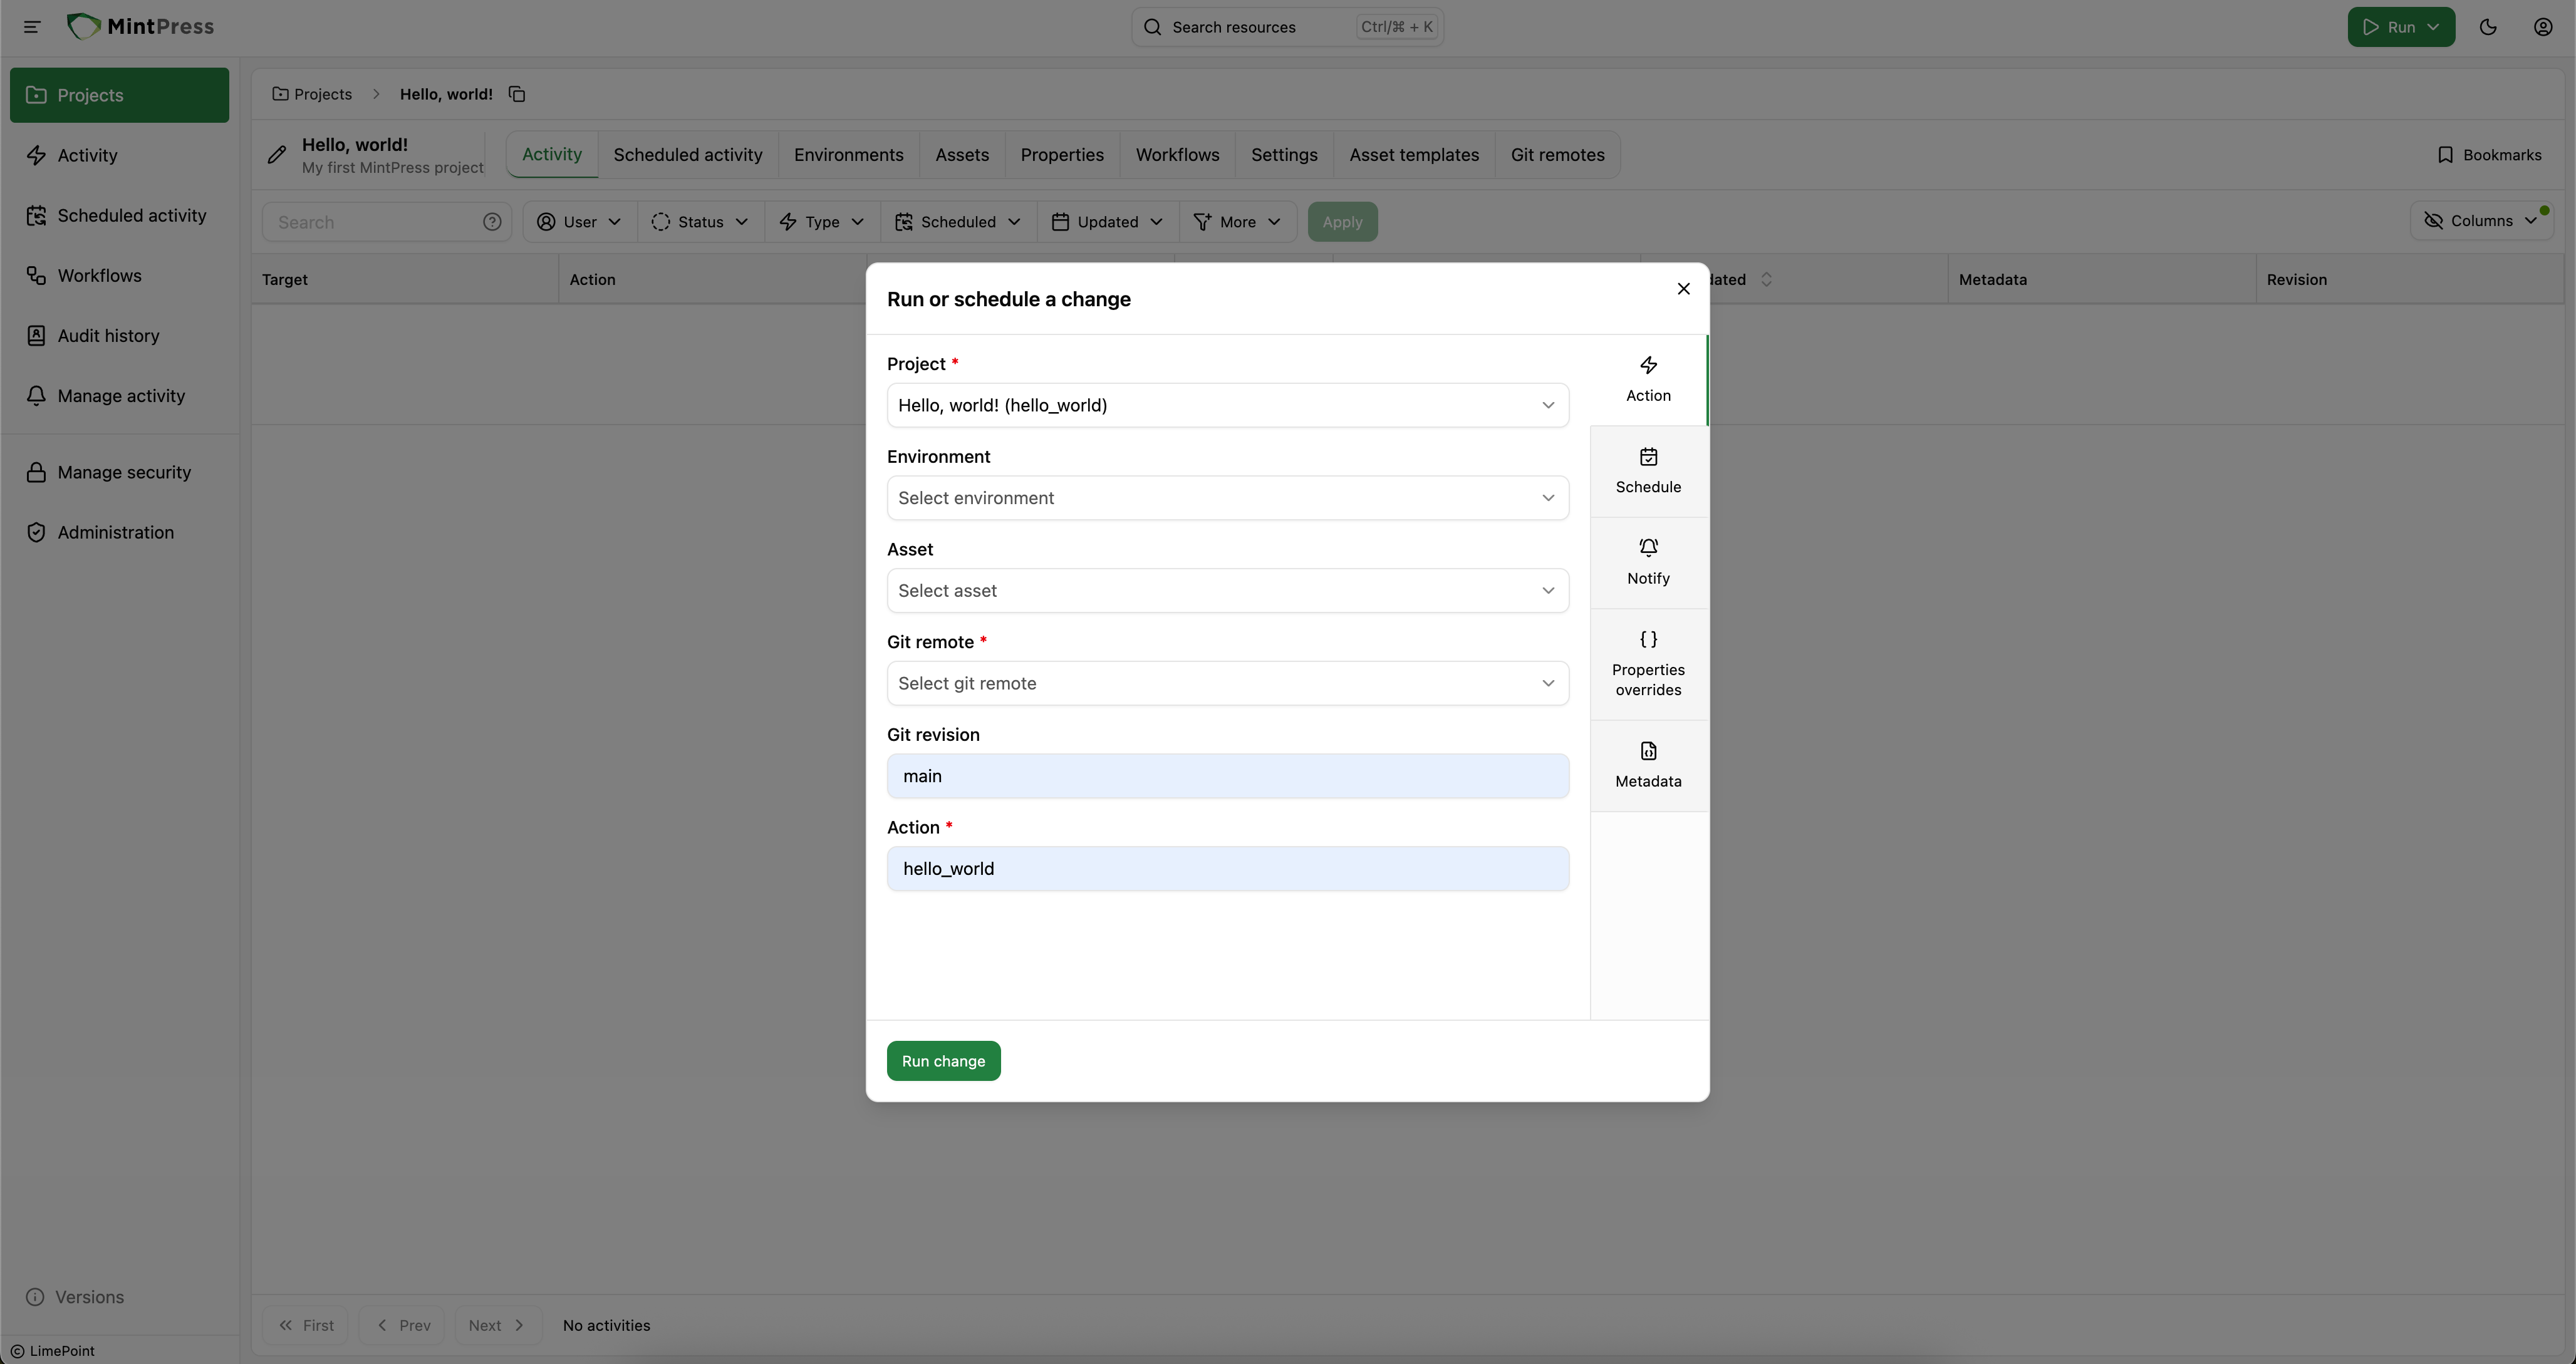Switch to Properties tab
The width and height of the screenshot is (2576, 1364).
[1062, 155]
